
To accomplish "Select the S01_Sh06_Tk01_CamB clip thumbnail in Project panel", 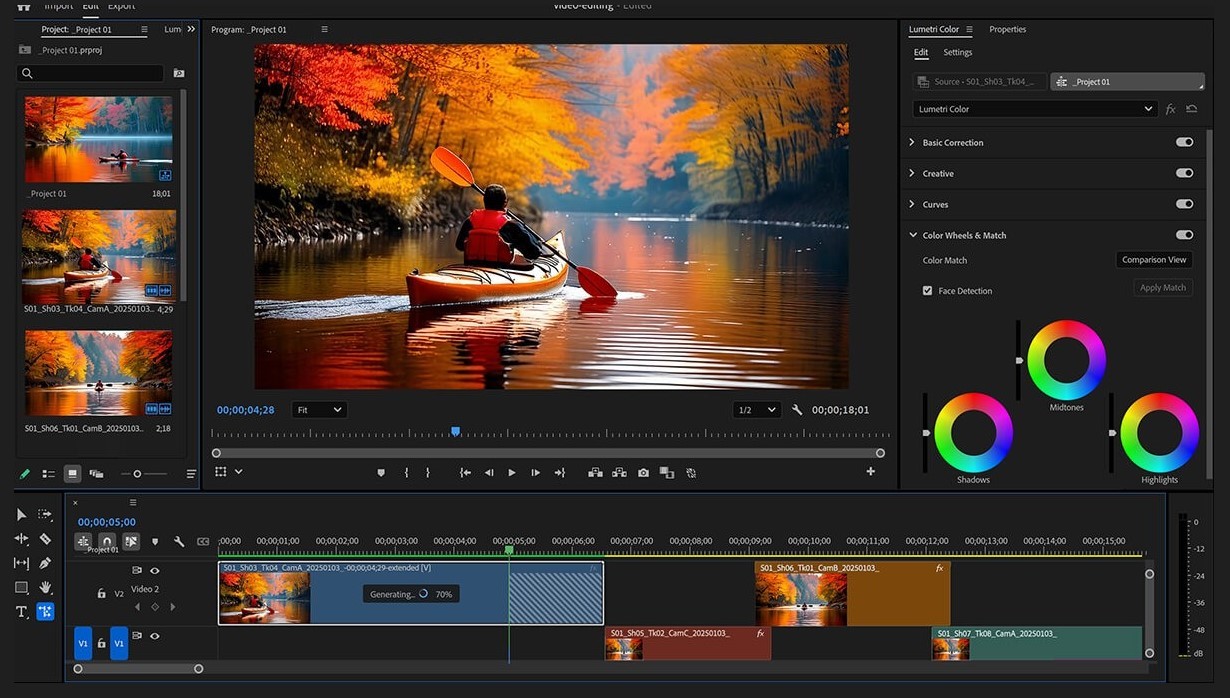I will pos(98,373).
